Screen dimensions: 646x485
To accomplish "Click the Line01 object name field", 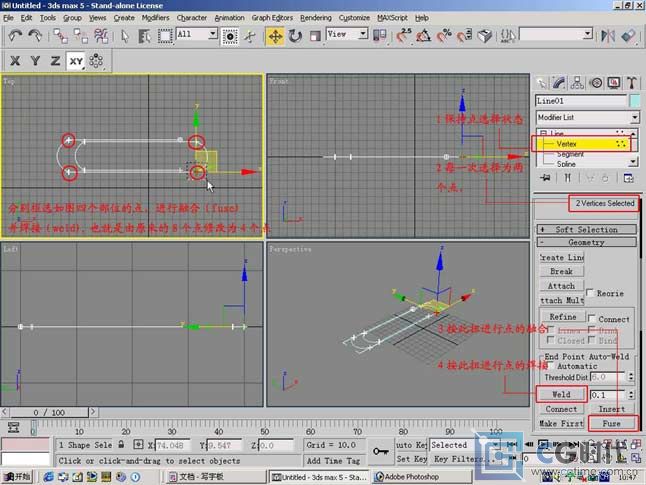I will pyautogui.click(x=581, y=101).
